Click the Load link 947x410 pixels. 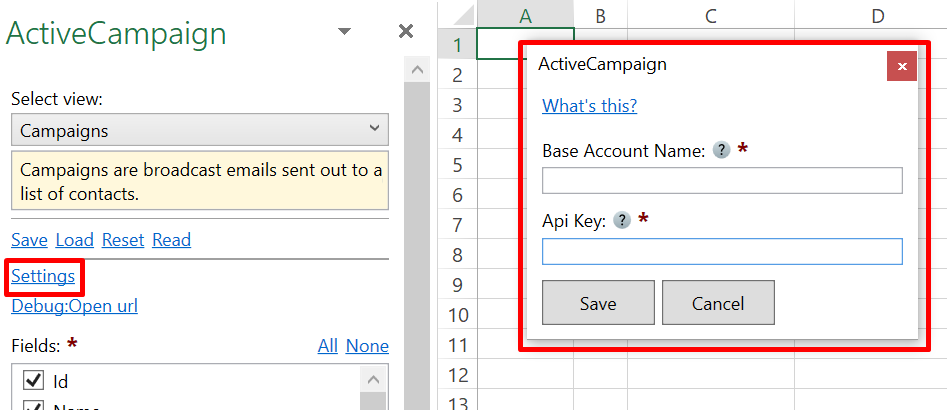tap(74, 240)
